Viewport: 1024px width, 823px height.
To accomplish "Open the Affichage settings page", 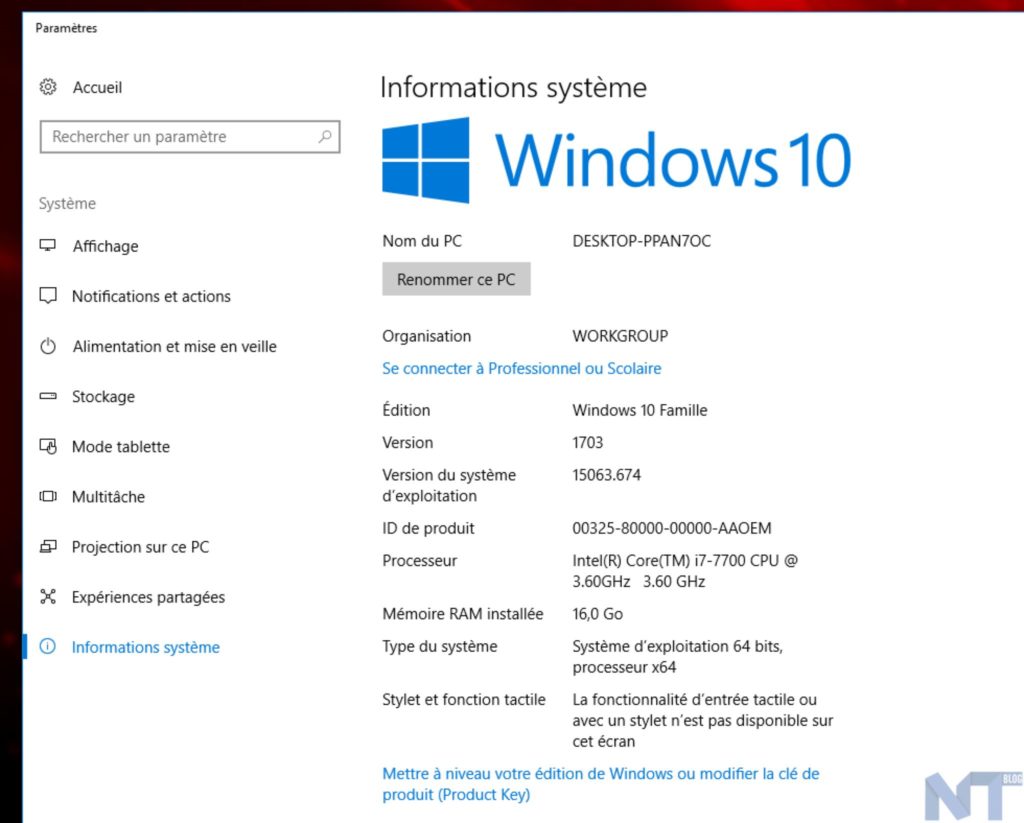I will (x=106, y=246).
